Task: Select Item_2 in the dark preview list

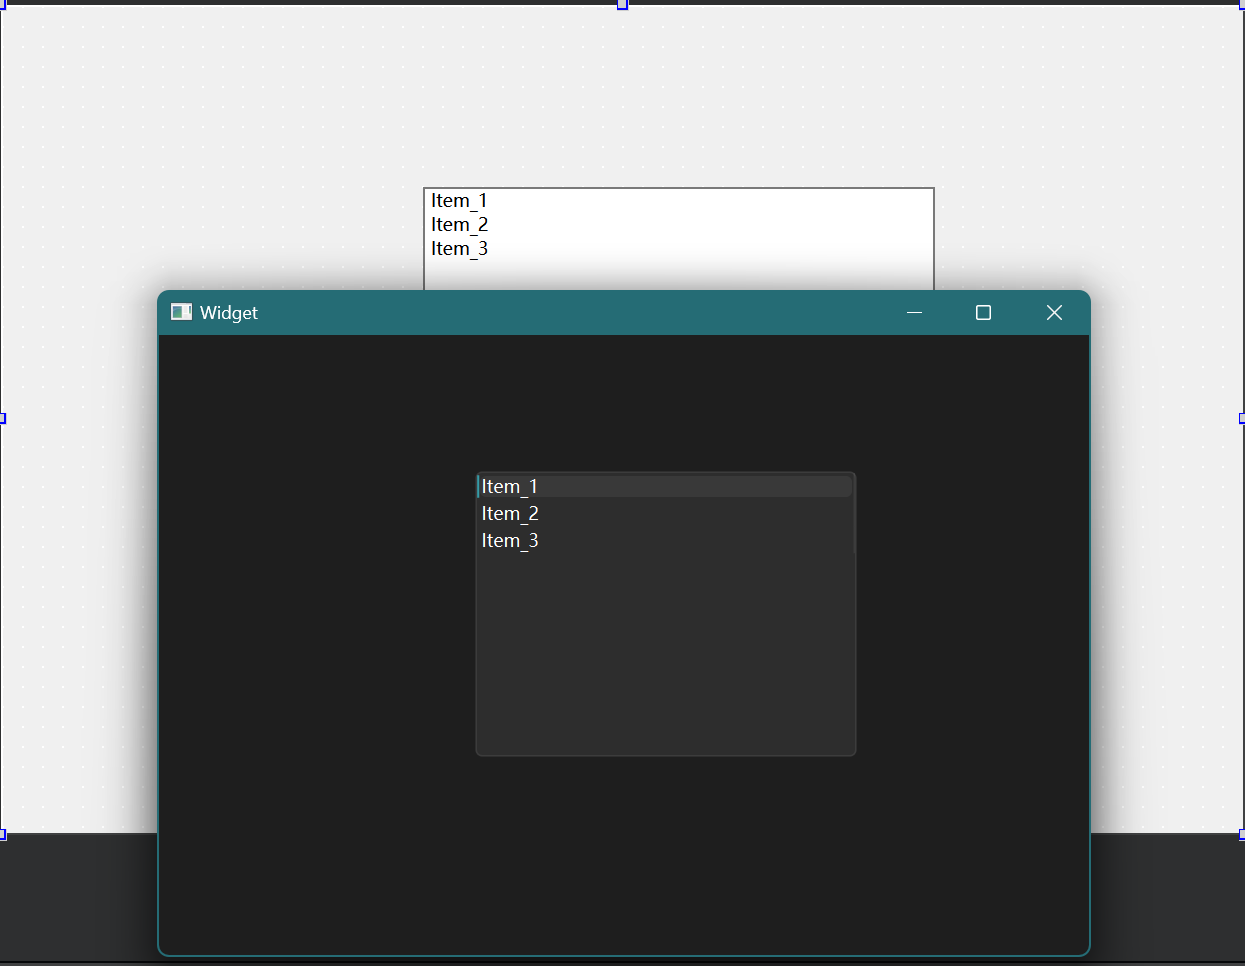Action: click(x=510, y=514)
